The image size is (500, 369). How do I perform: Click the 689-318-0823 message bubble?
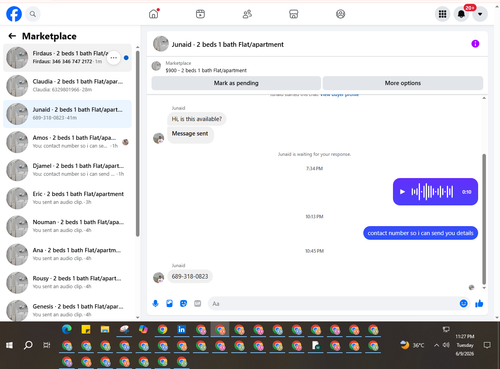pos(190,276)
